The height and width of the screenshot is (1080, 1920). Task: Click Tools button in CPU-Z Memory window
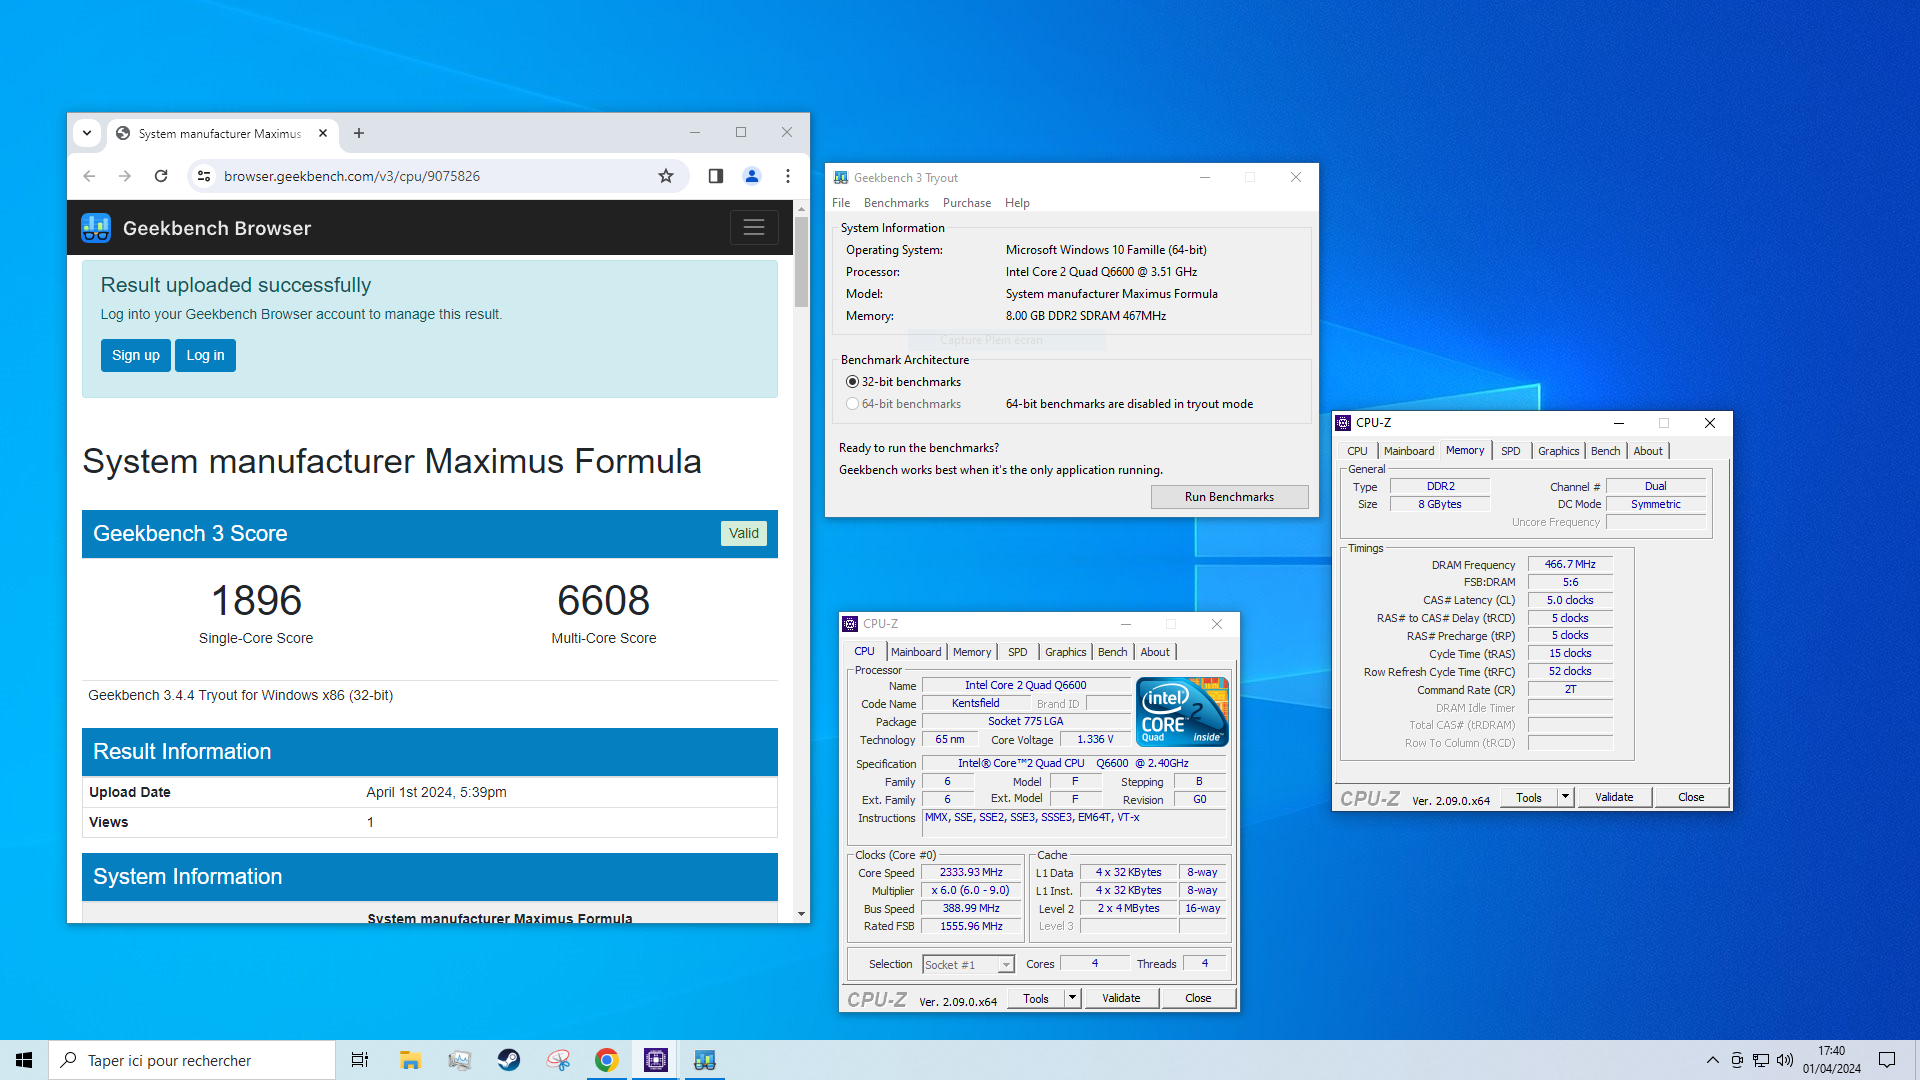click(x=1529, y=797)
